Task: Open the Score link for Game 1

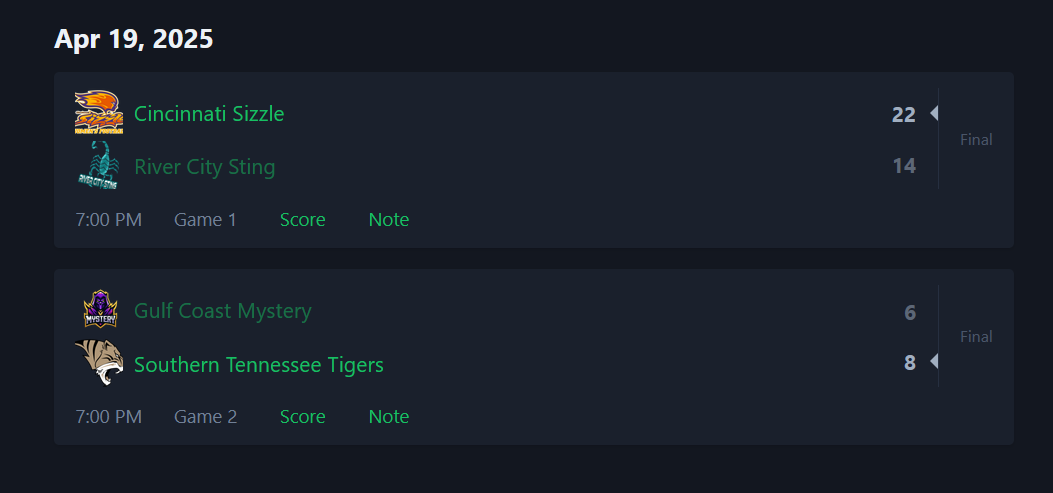Action: click(303, 220)
